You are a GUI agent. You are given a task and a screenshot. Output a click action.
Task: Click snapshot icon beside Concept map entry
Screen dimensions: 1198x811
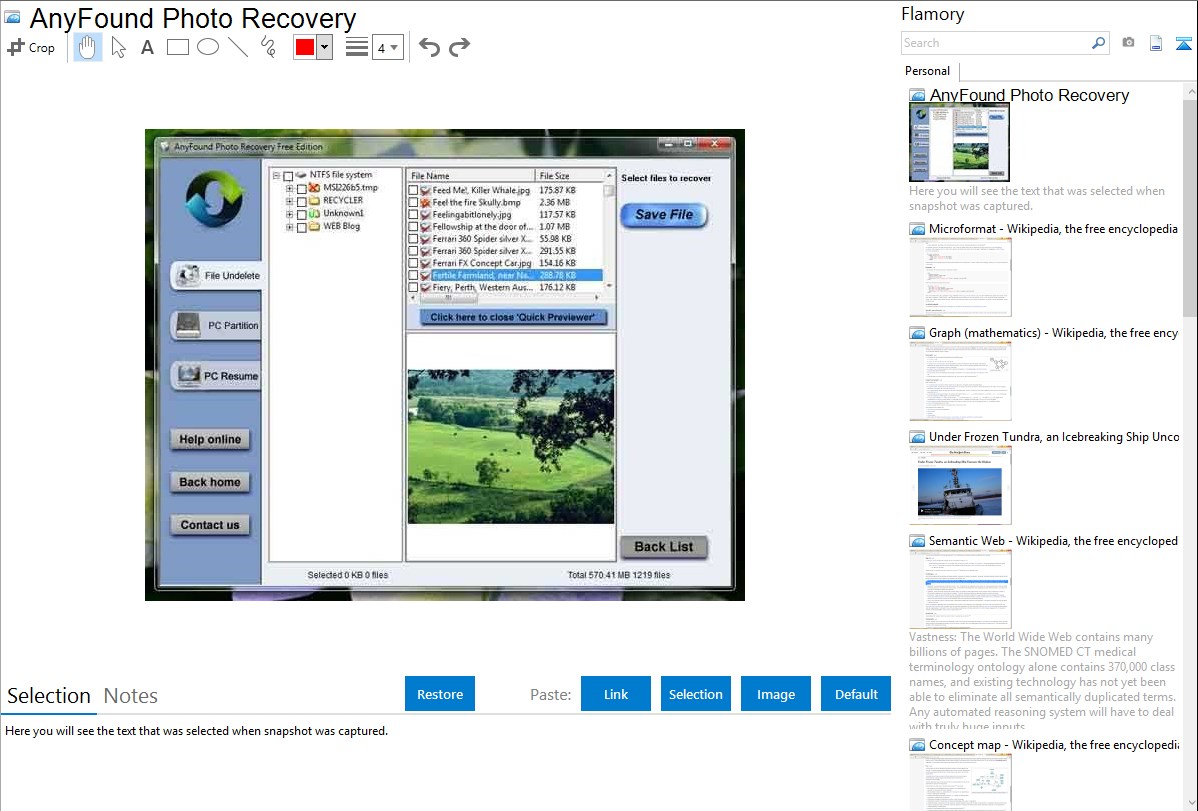917,745
